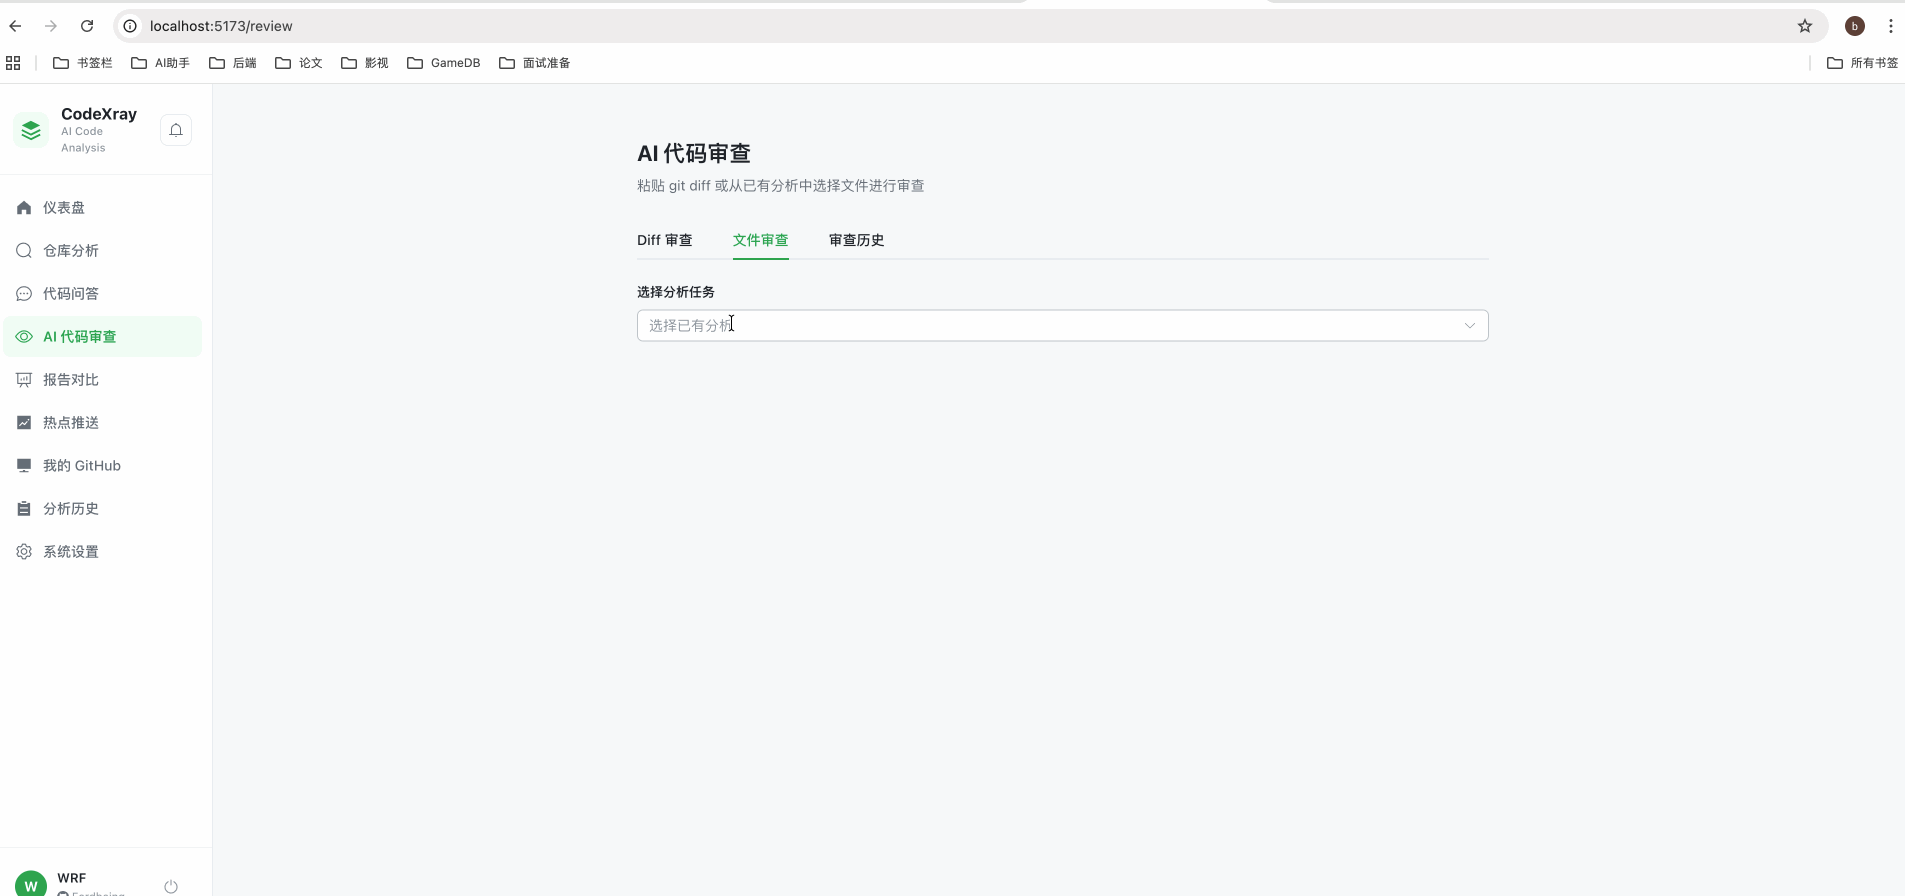Image resolution: width=1905 pixels, height=896 pixels.
Task: Open the apps grid shortcut
Action: click(x=13, y=63)
